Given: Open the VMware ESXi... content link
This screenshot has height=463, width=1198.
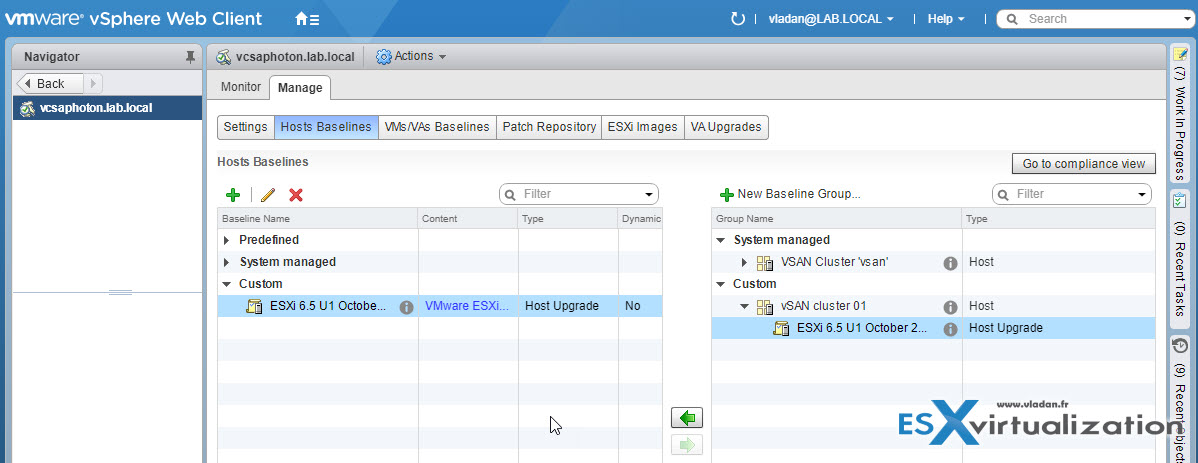Looking at the screenshot, I should pos(467,306).
